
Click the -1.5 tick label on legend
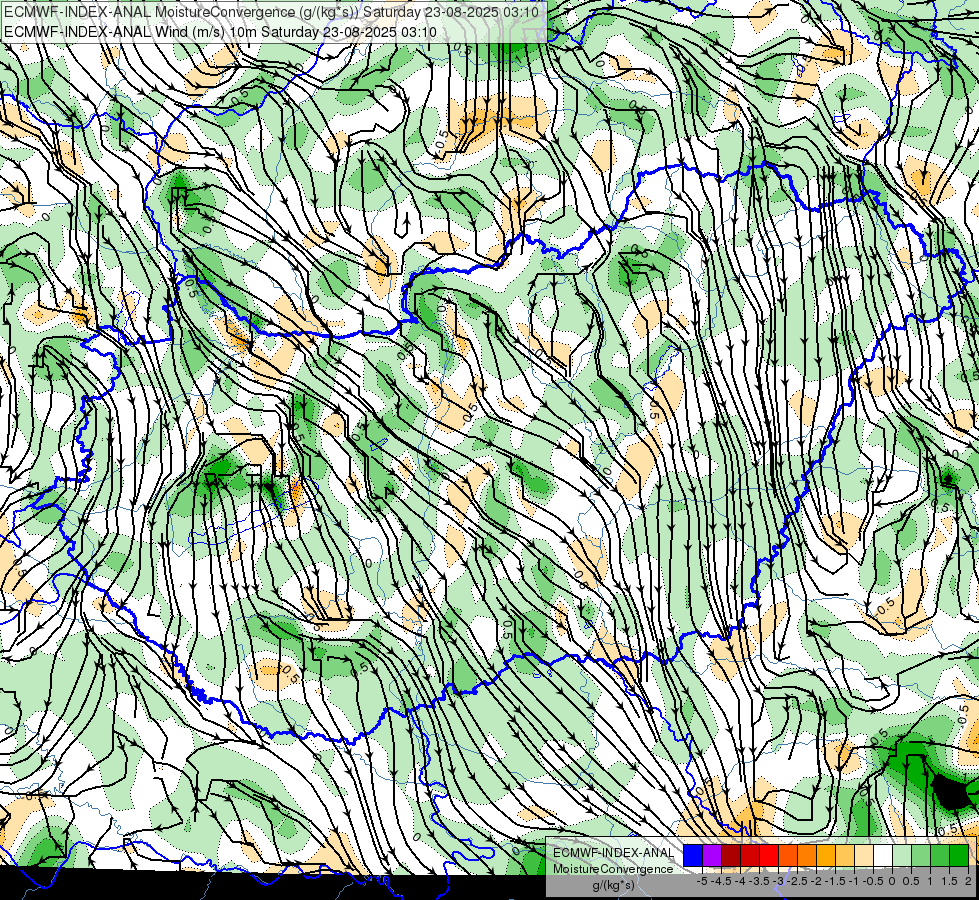tap(835, 881)
